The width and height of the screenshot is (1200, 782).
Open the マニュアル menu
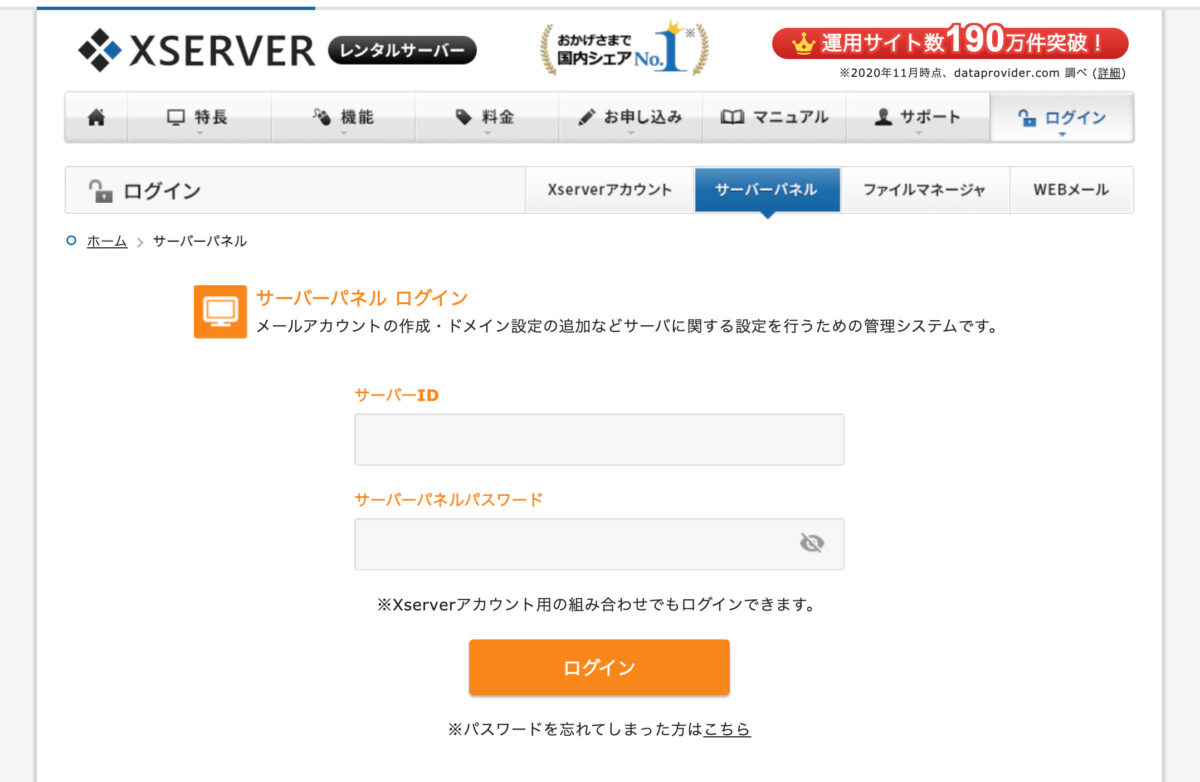[775, 118]
